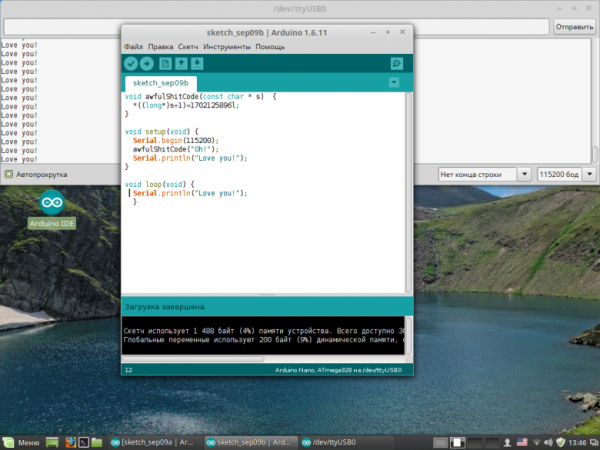Click the Save sketch down-arrow icon
Screen dimensions: 600x450
197,64
